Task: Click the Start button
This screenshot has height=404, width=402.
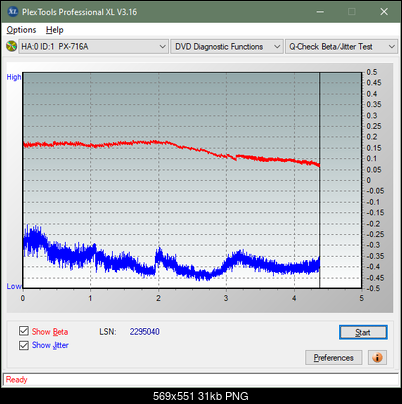Action: click(363, 332)
